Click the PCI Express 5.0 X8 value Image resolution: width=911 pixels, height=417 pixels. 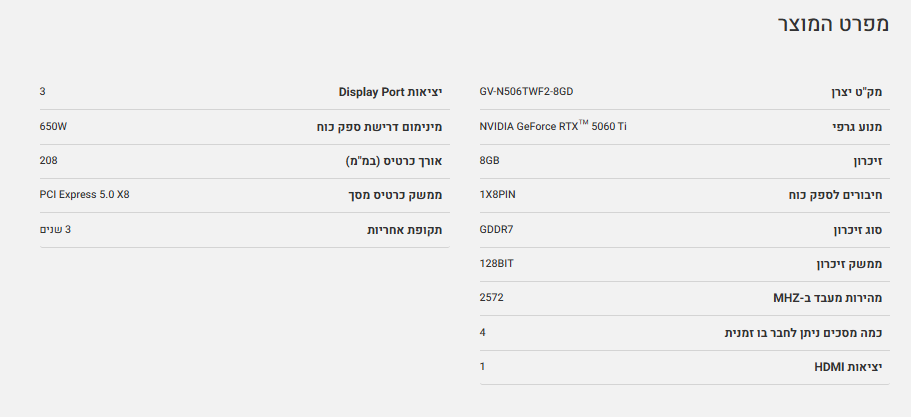84,194
